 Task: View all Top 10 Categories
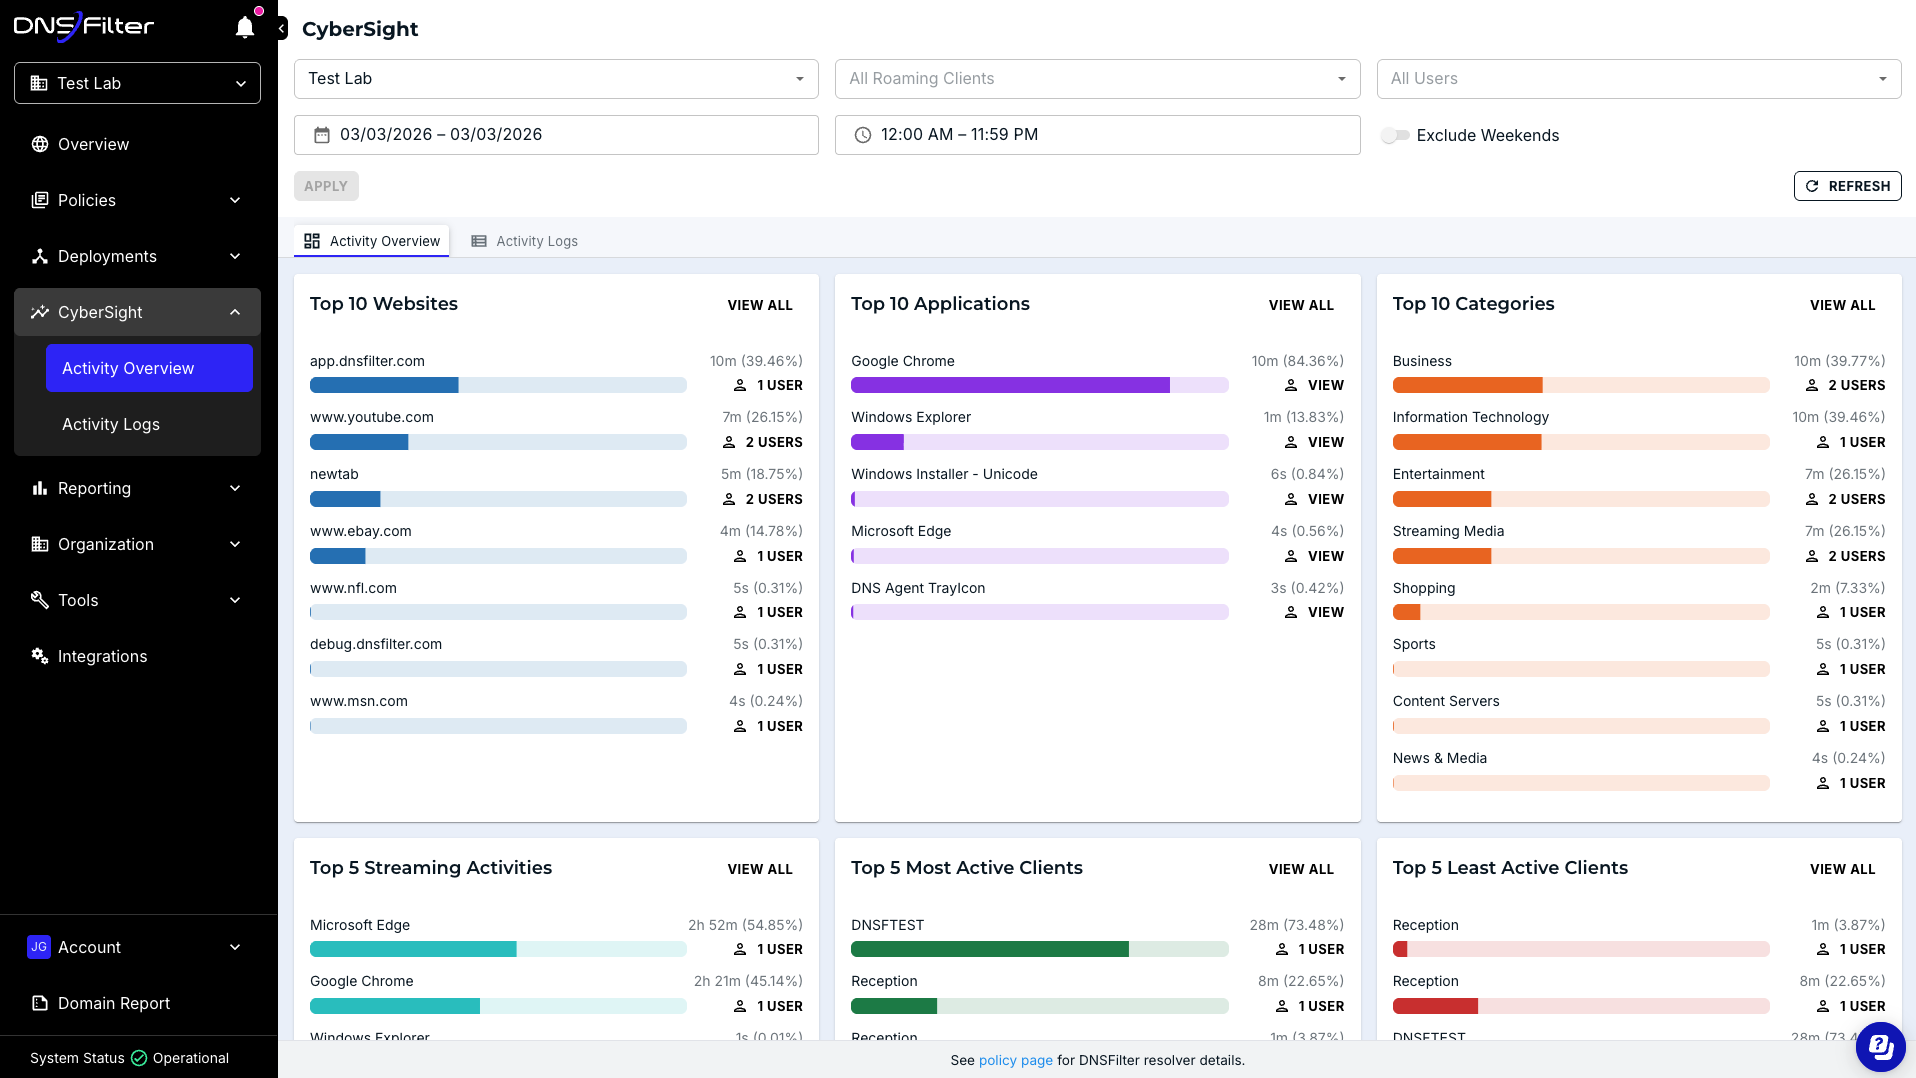tap(1842, 305)
